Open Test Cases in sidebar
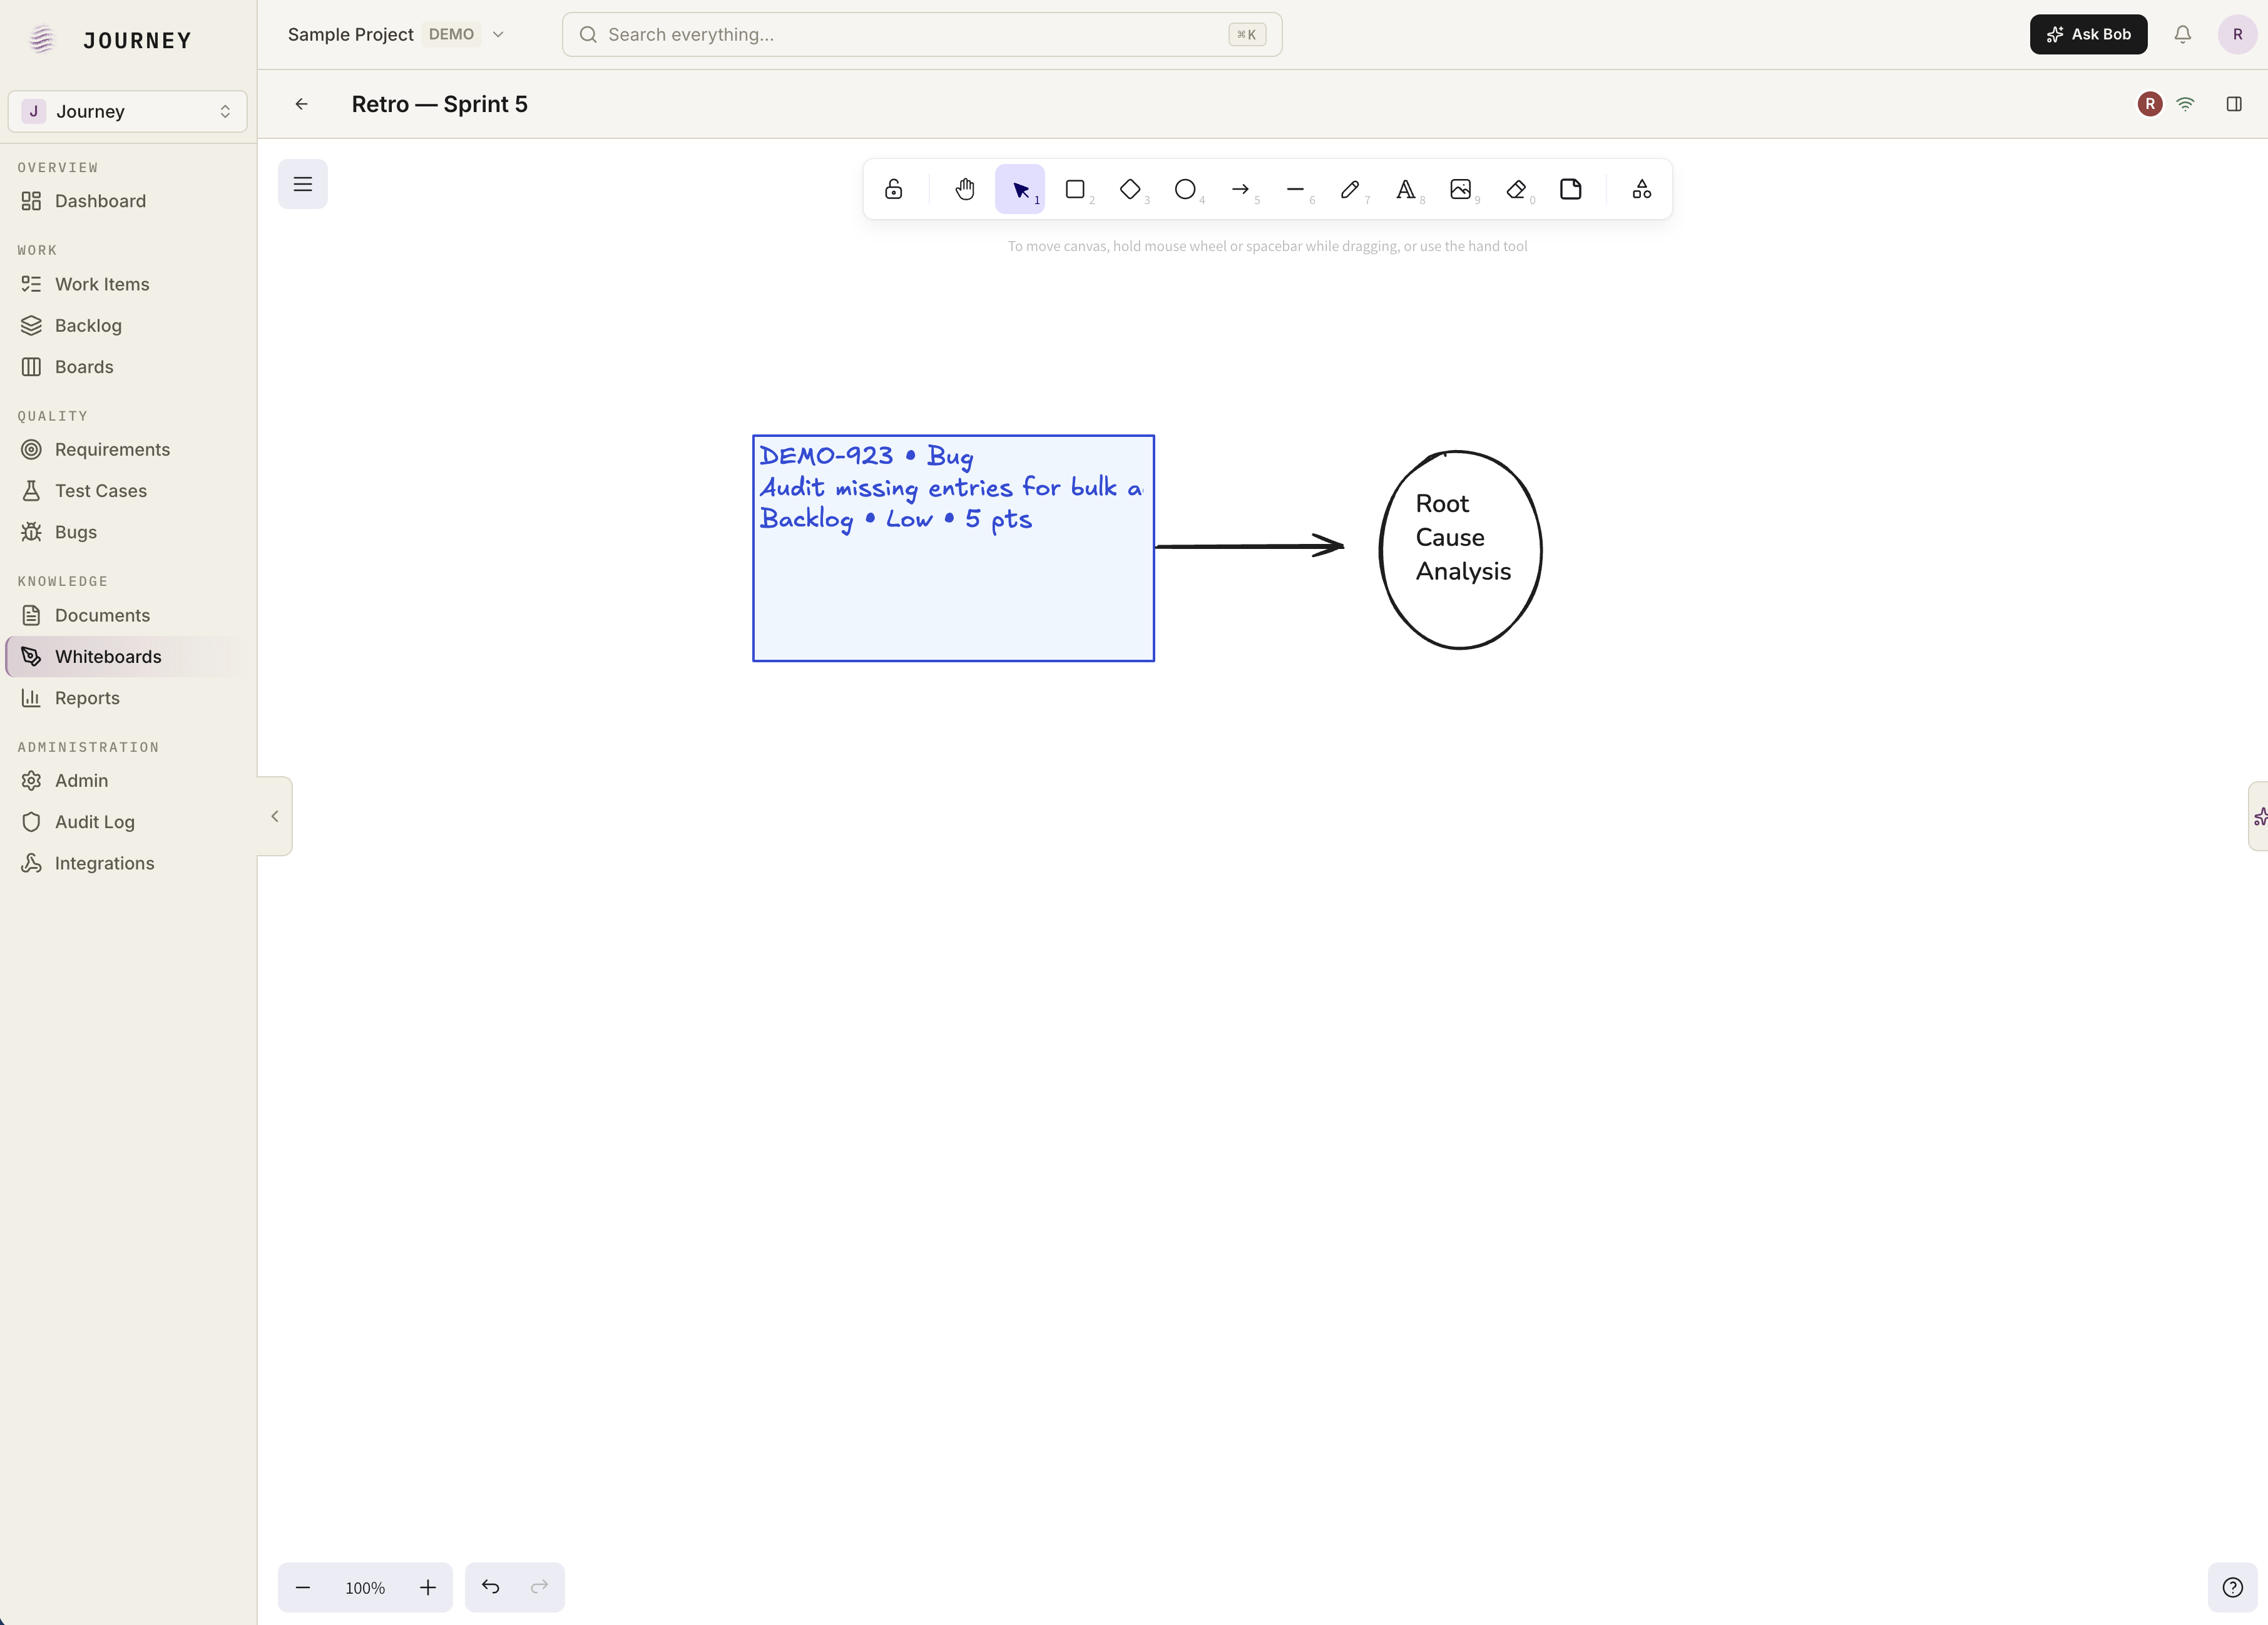2268x1625 pixels. (x=128, y=491)
